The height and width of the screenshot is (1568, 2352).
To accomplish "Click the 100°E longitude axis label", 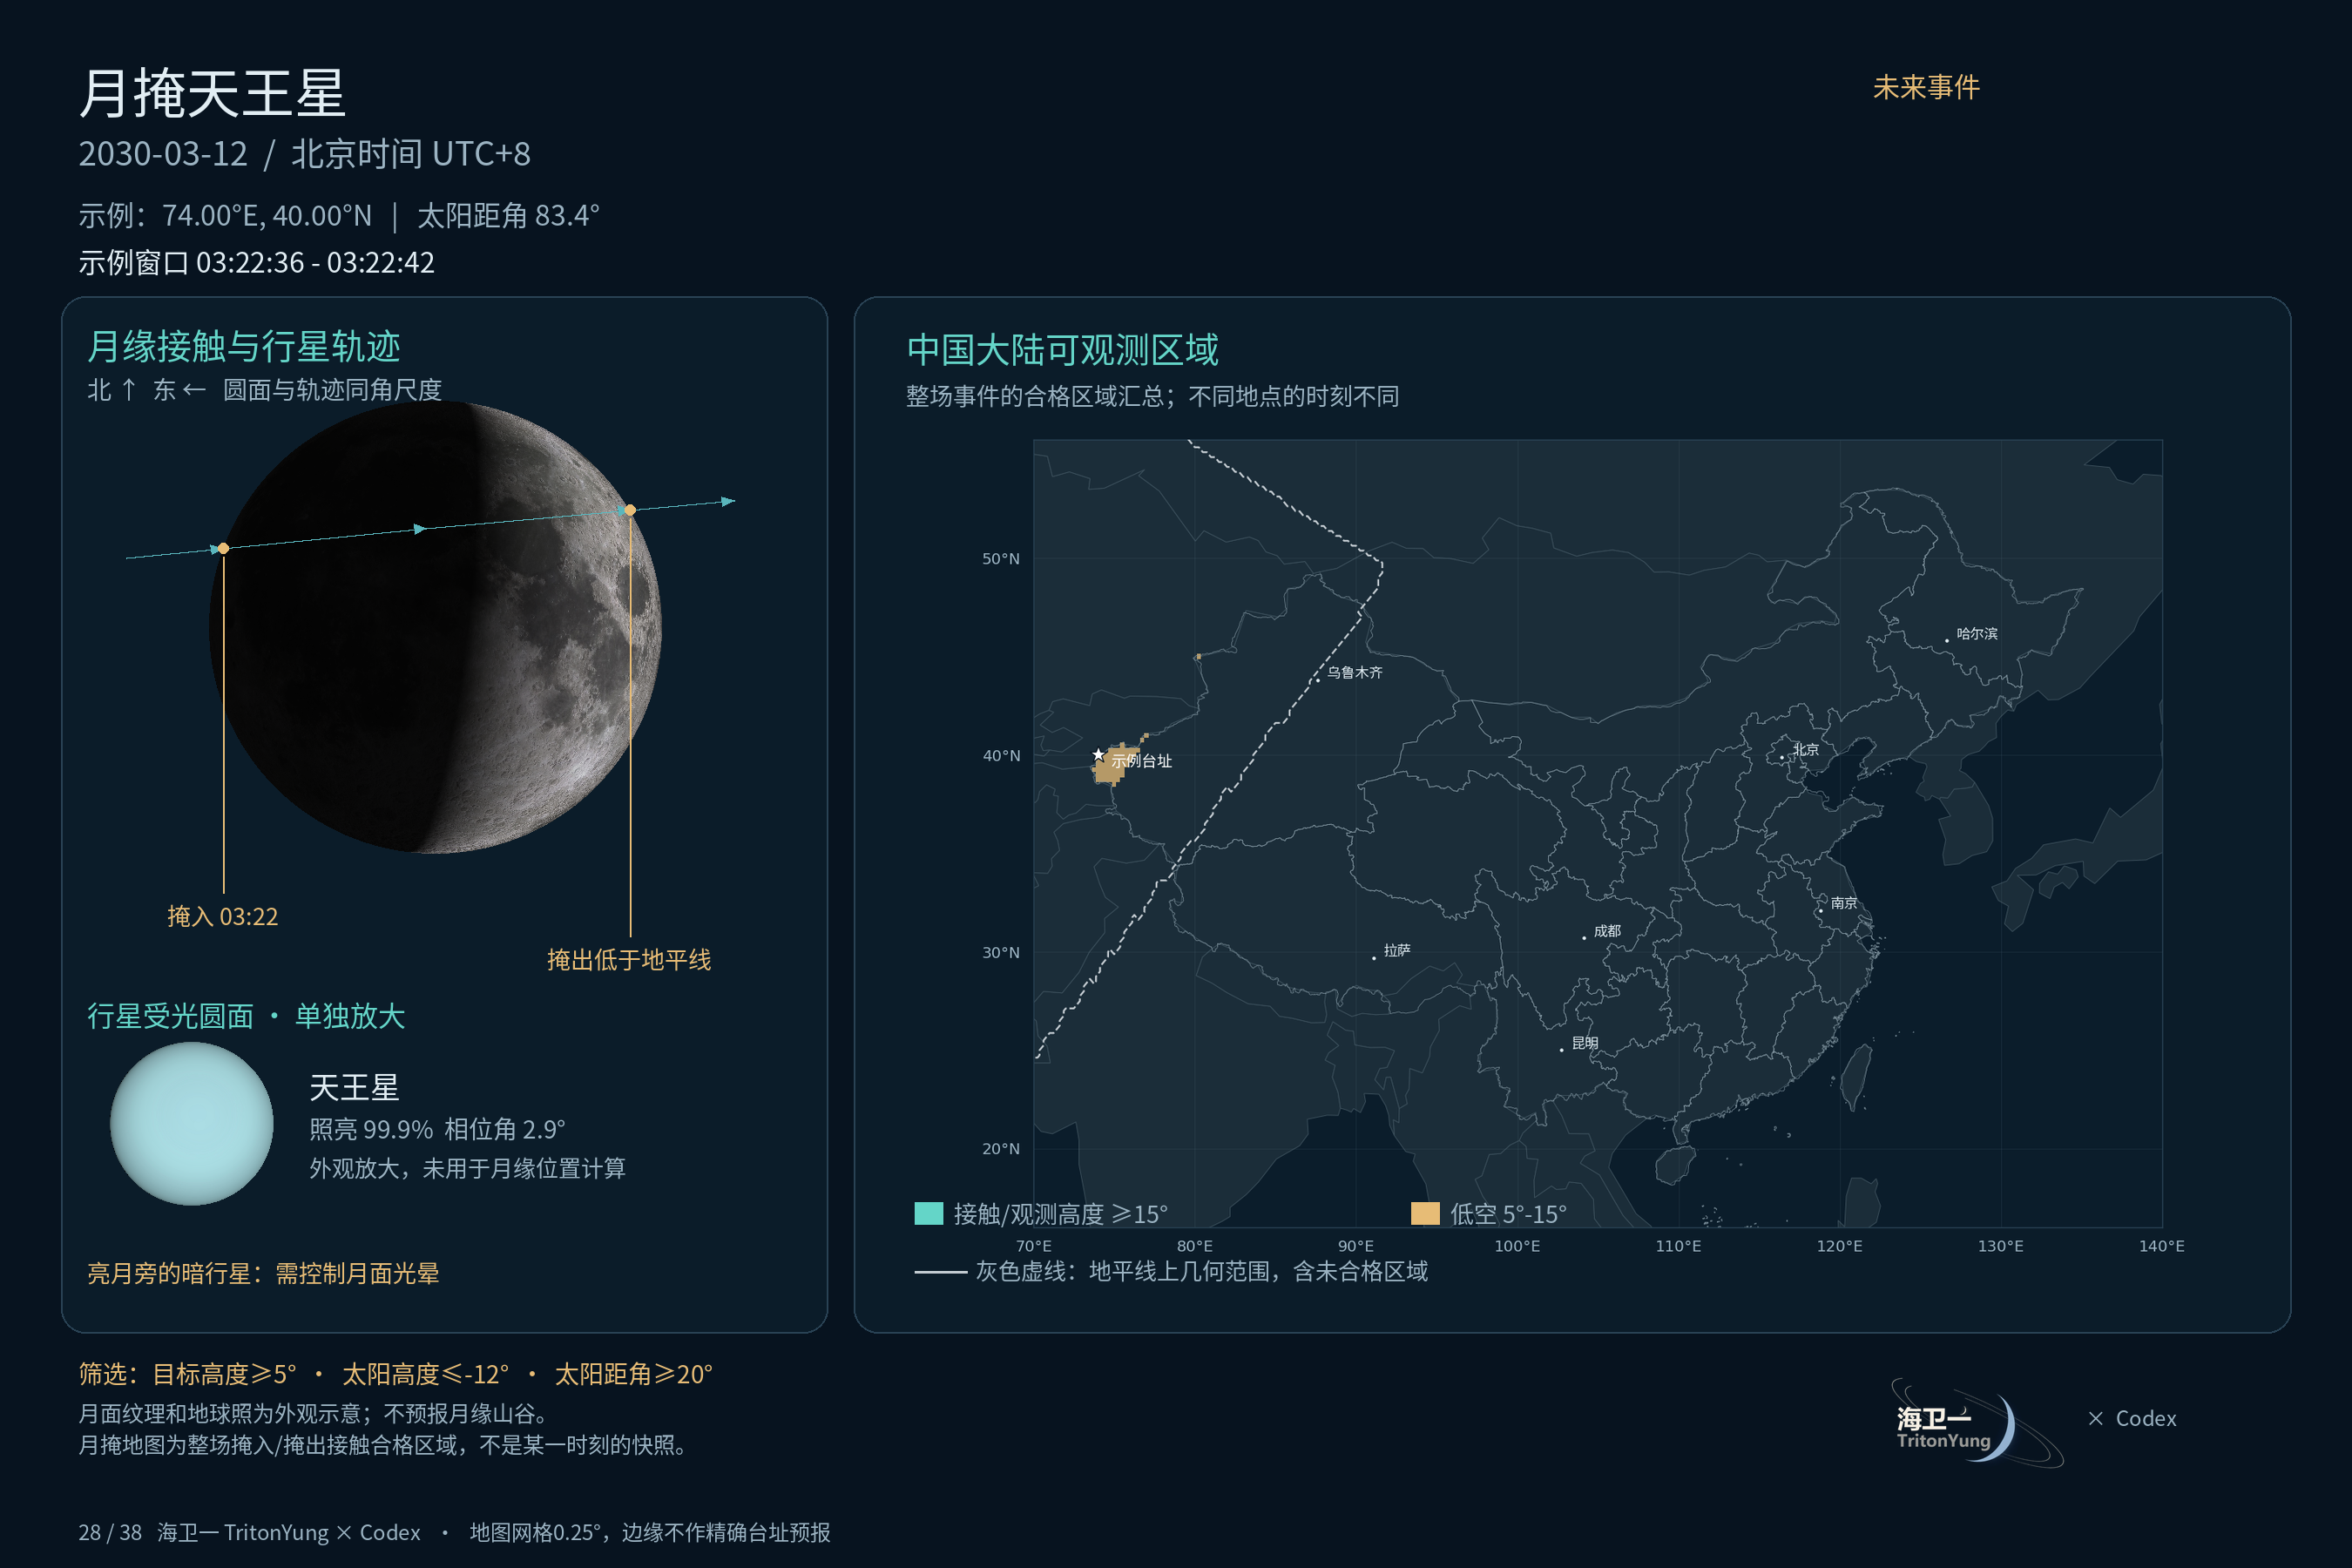I will (1517, 1246).
